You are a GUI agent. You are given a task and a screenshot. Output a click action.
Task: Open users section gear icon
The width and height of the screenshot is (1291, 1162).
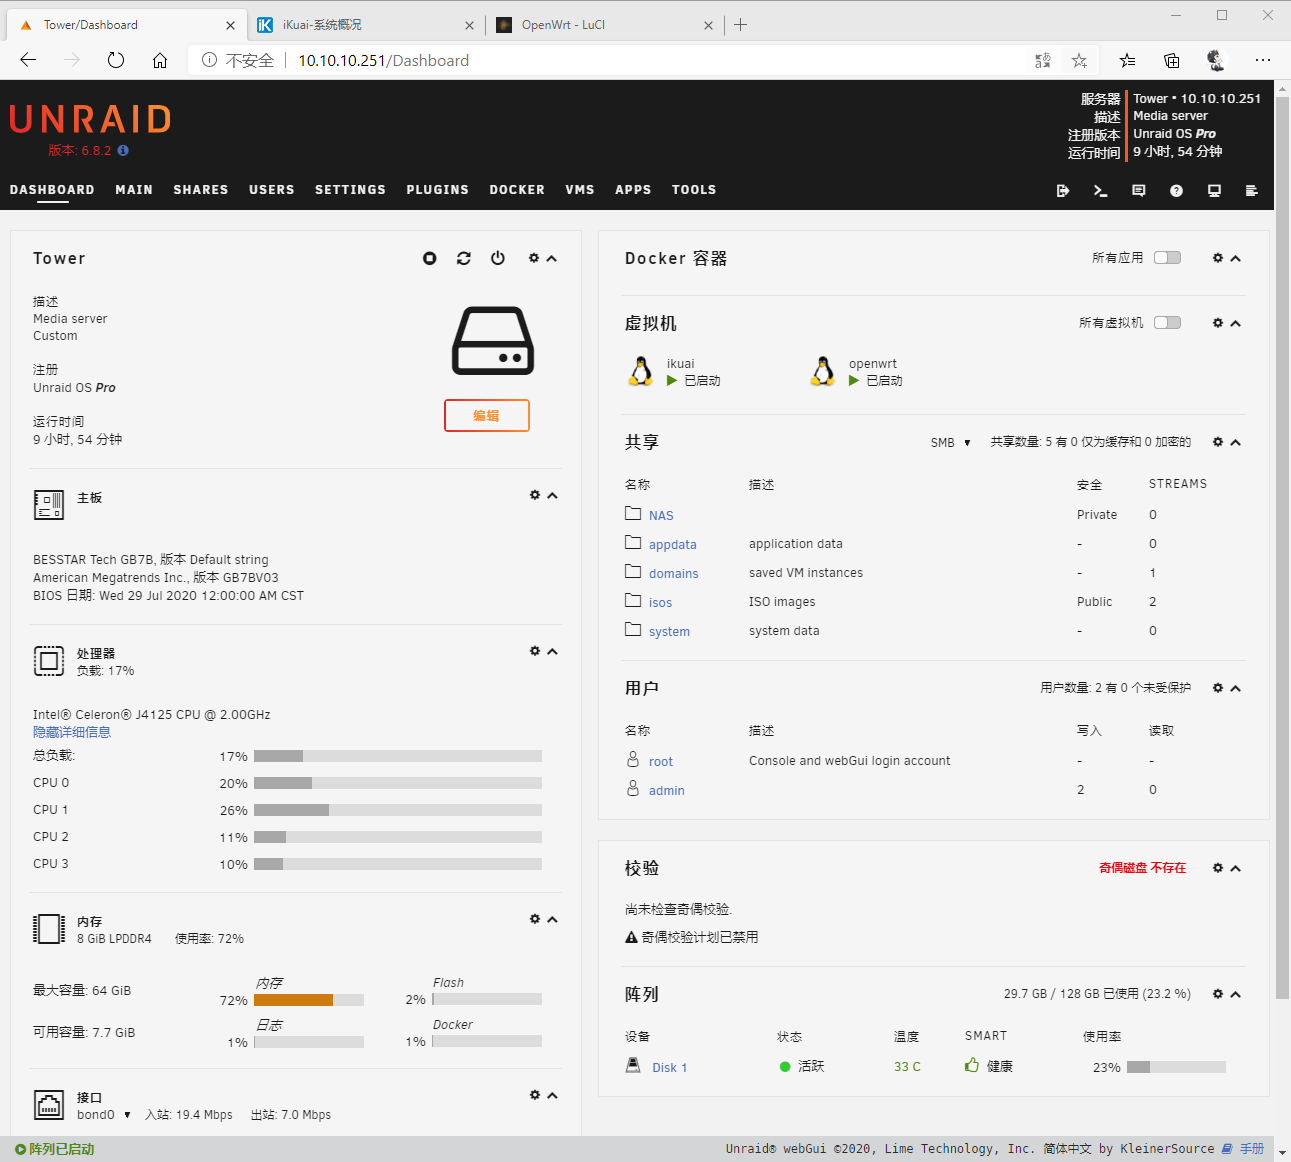click(1218, 688)
